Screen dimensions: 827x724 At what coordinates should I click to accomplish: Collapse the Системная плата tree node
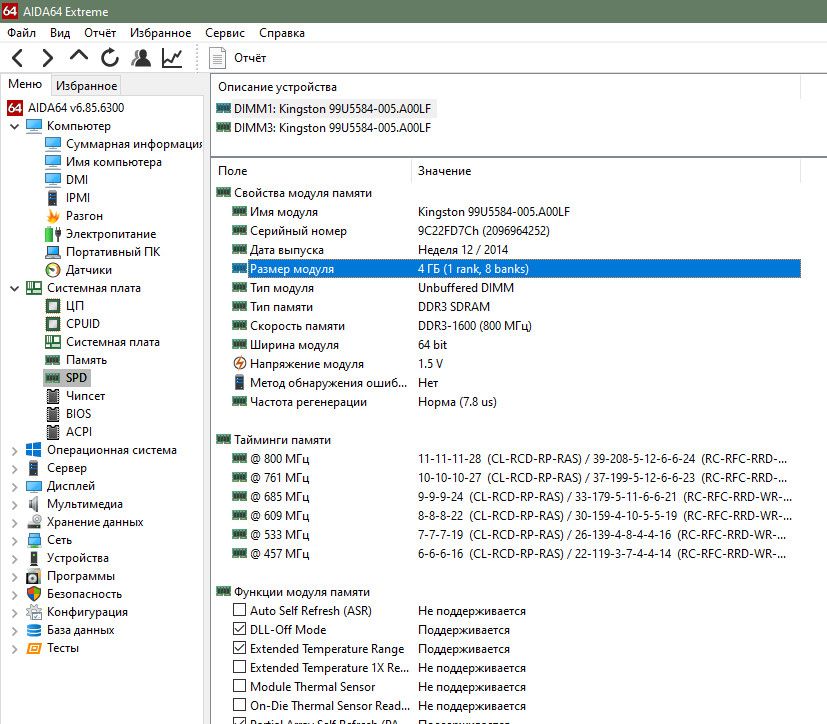(x=15, y=288)
